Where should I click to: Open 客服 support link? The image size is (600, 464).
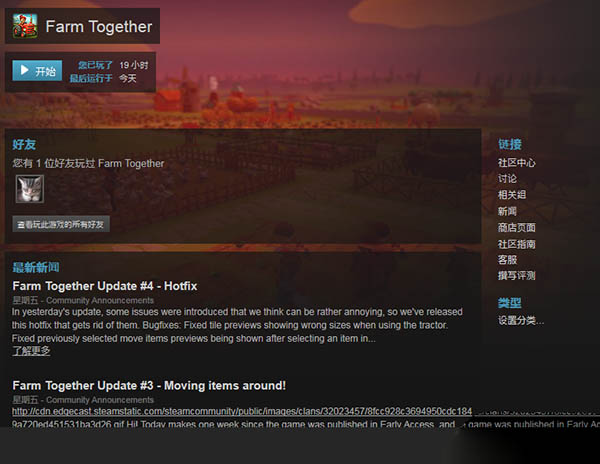click(x=507, y=260)
